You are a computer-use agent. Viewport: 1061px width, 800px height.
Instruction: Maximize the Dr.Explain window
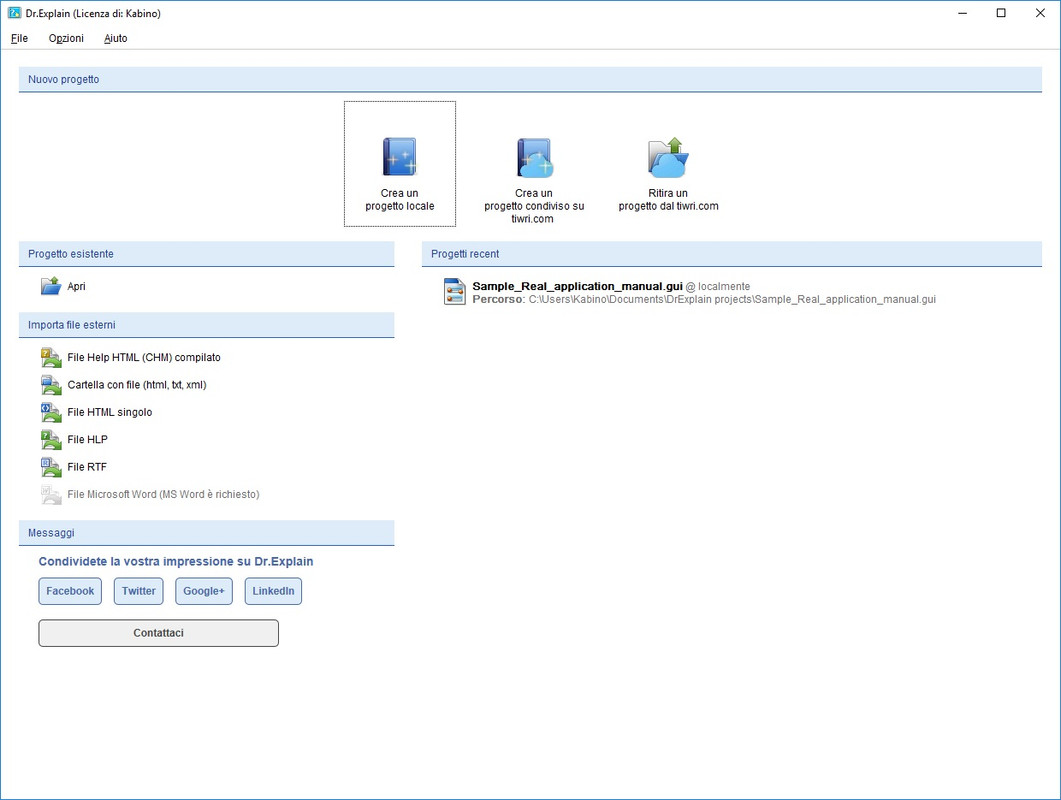click(x=1001, y=13)
